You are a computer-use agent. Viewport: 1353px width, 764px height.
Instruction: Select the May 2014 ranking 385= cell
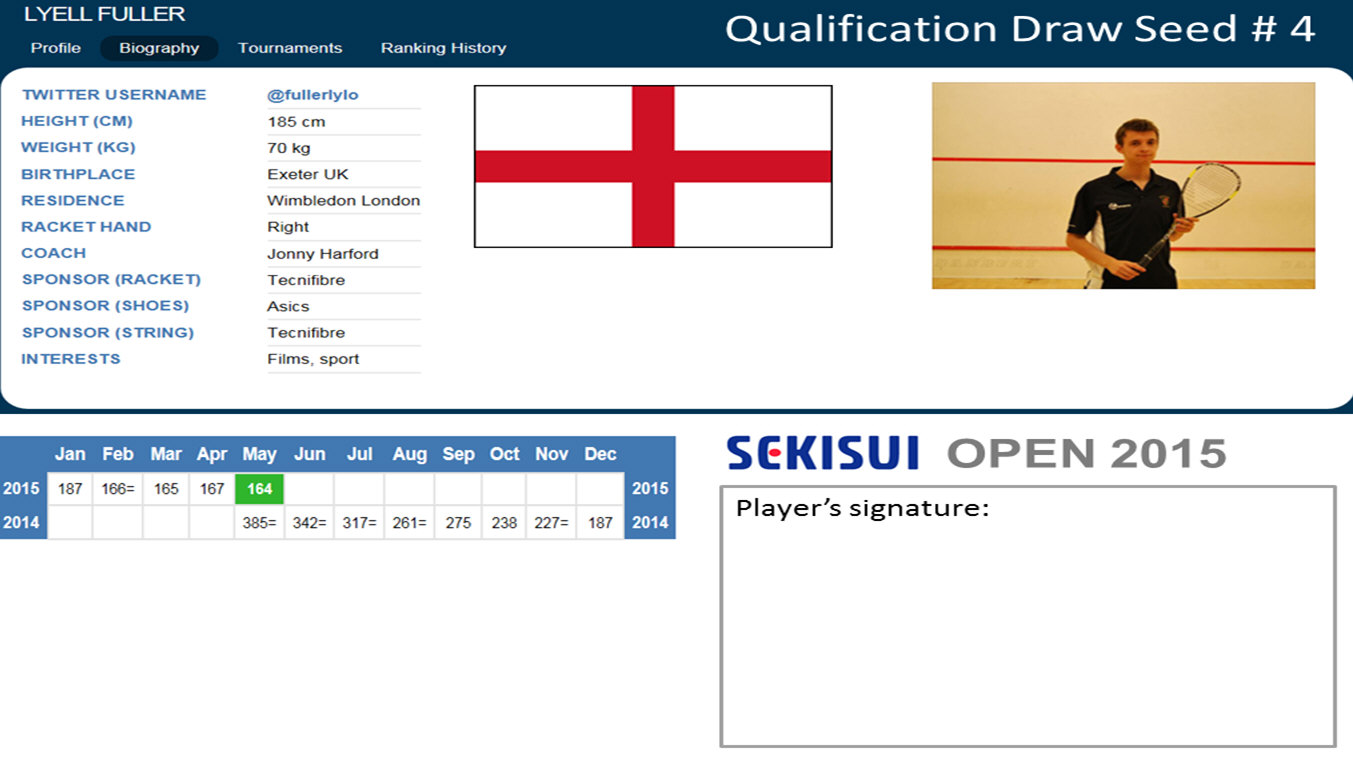tap(260, 522)
